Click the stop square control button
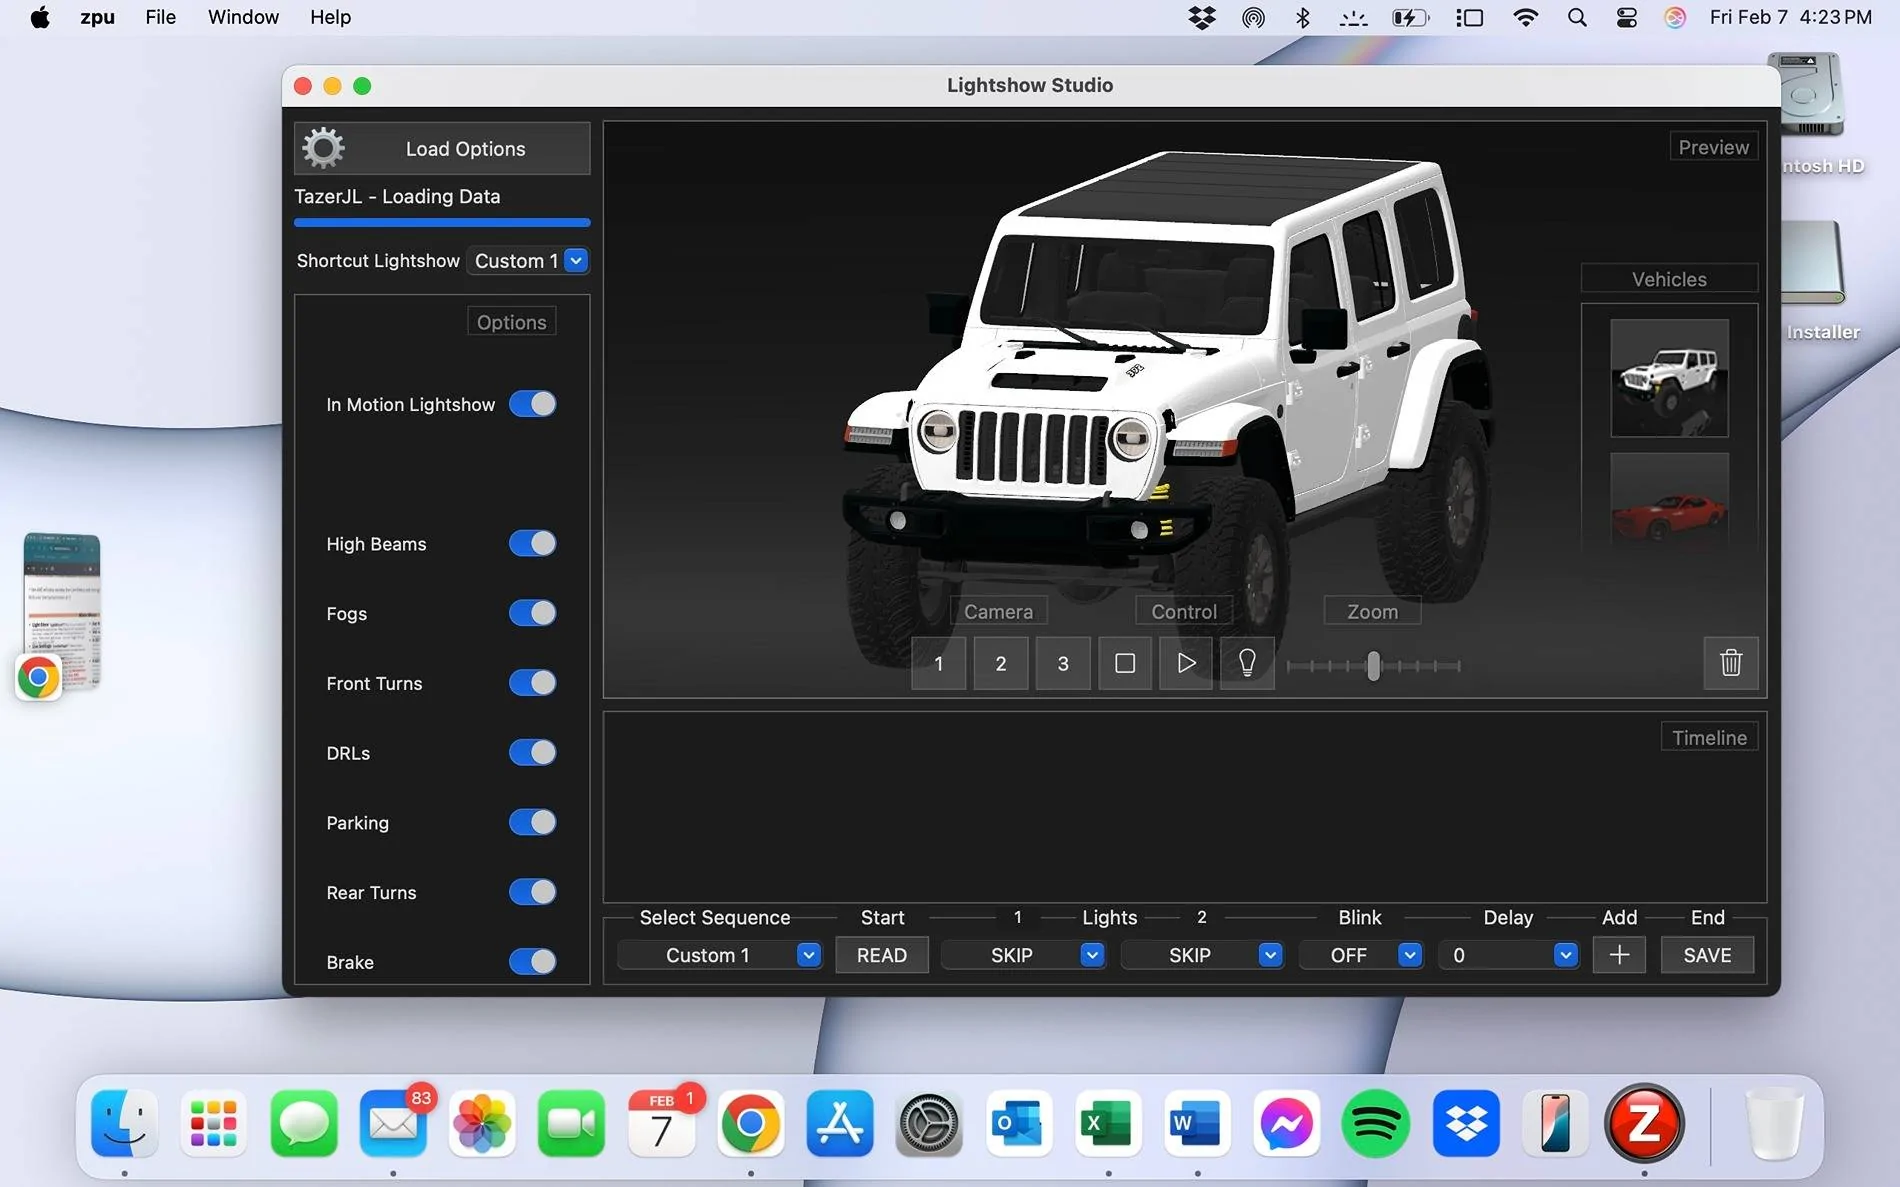This screenshot has width=1900, height=1187. [x=1125, y=663]
